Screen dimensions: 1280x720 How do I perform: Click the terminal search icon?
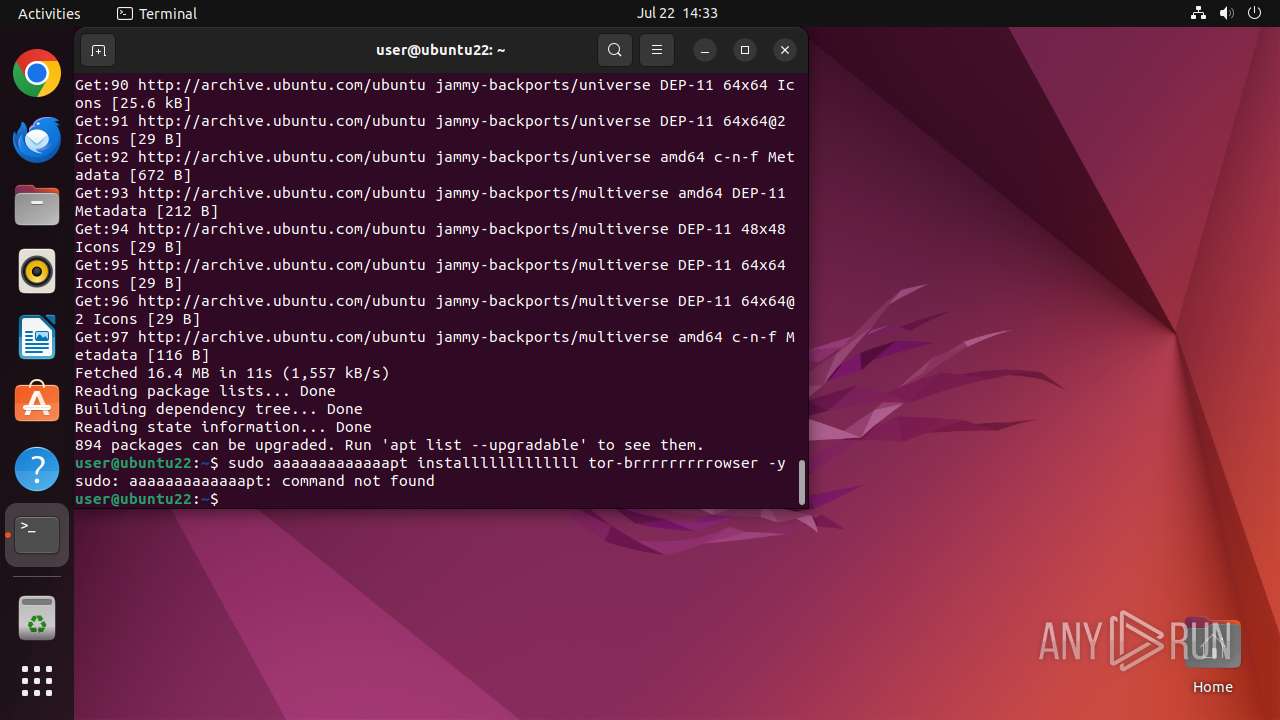coord(615,50)
